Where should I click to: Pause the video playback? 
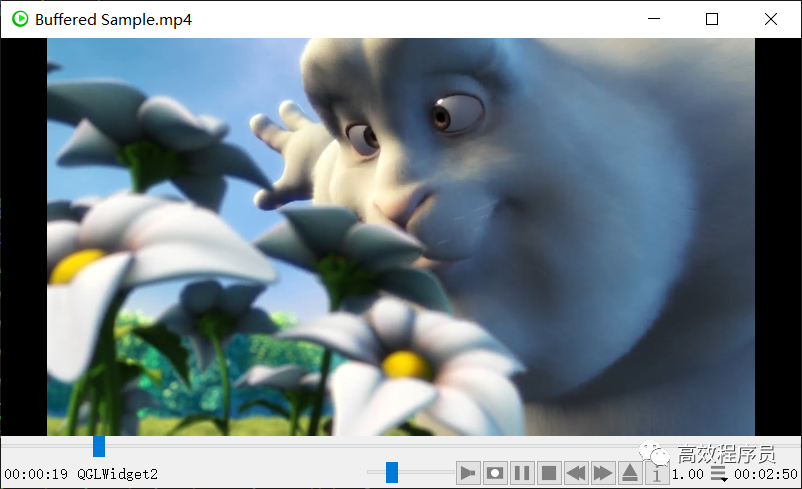tap(522, 473)
